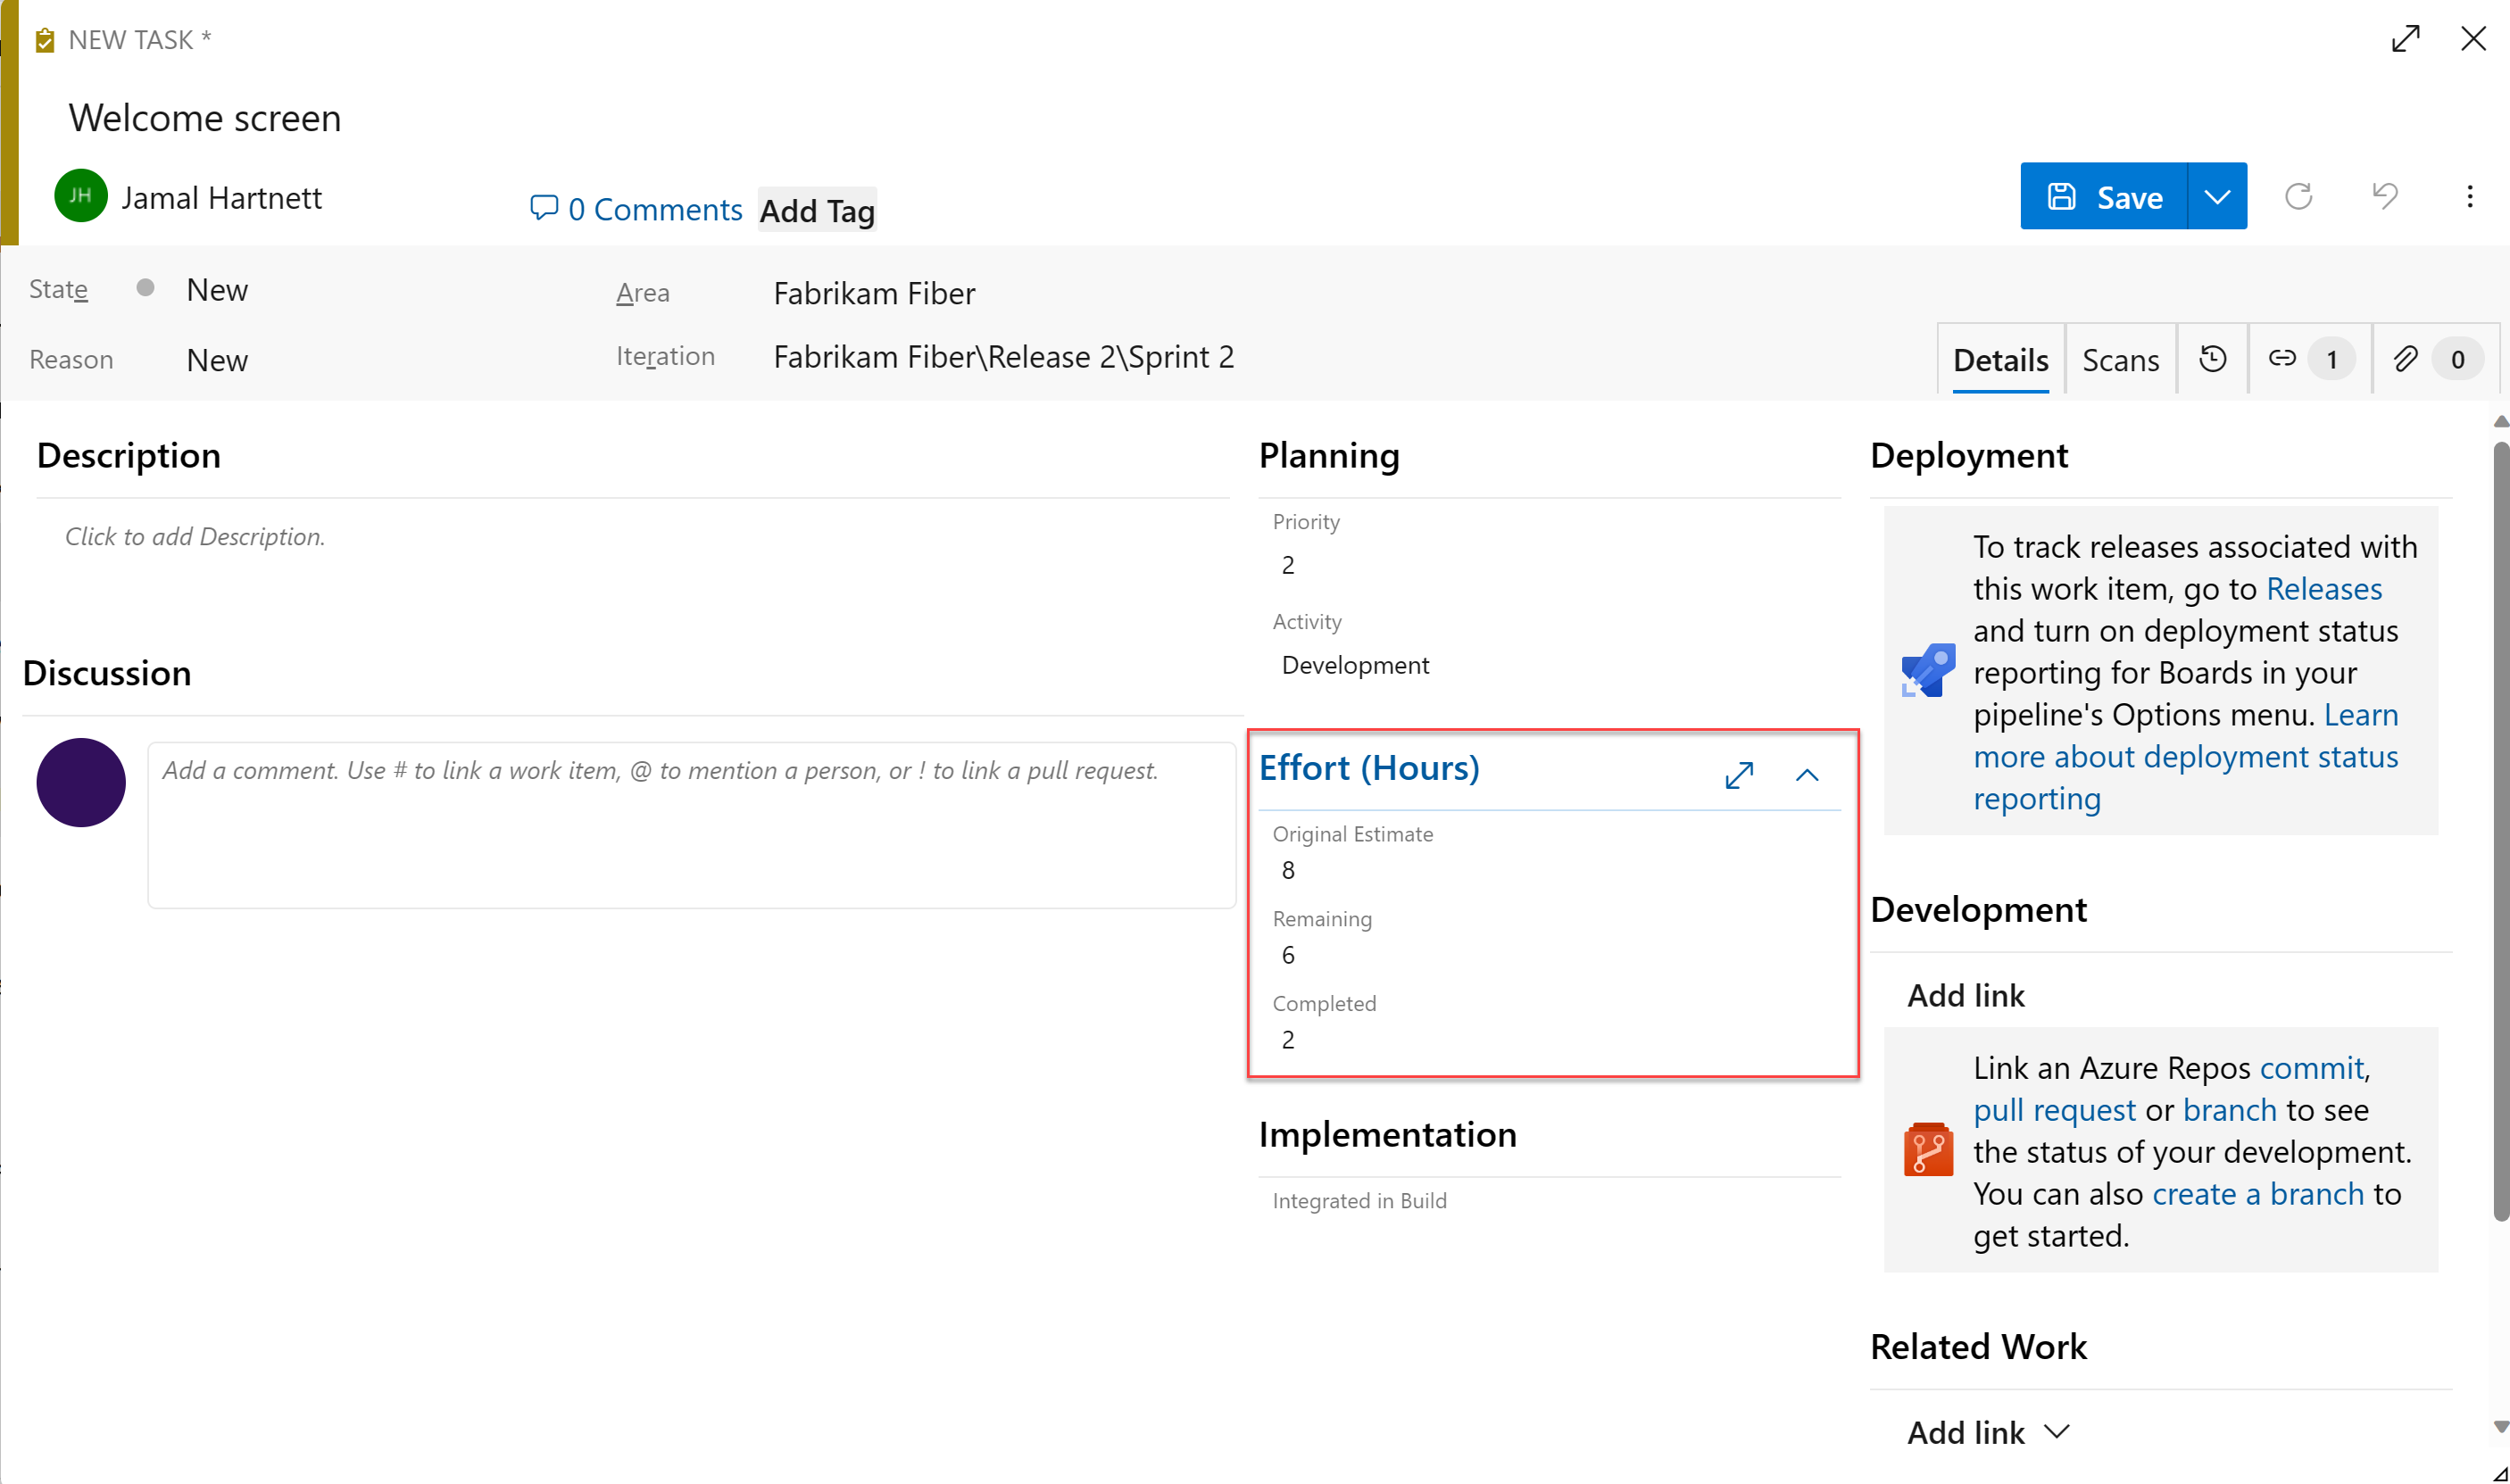This screenshot has width=2510, height=1484.
Task: Click the full-screen expand task icon
Action: point(2404,37)
